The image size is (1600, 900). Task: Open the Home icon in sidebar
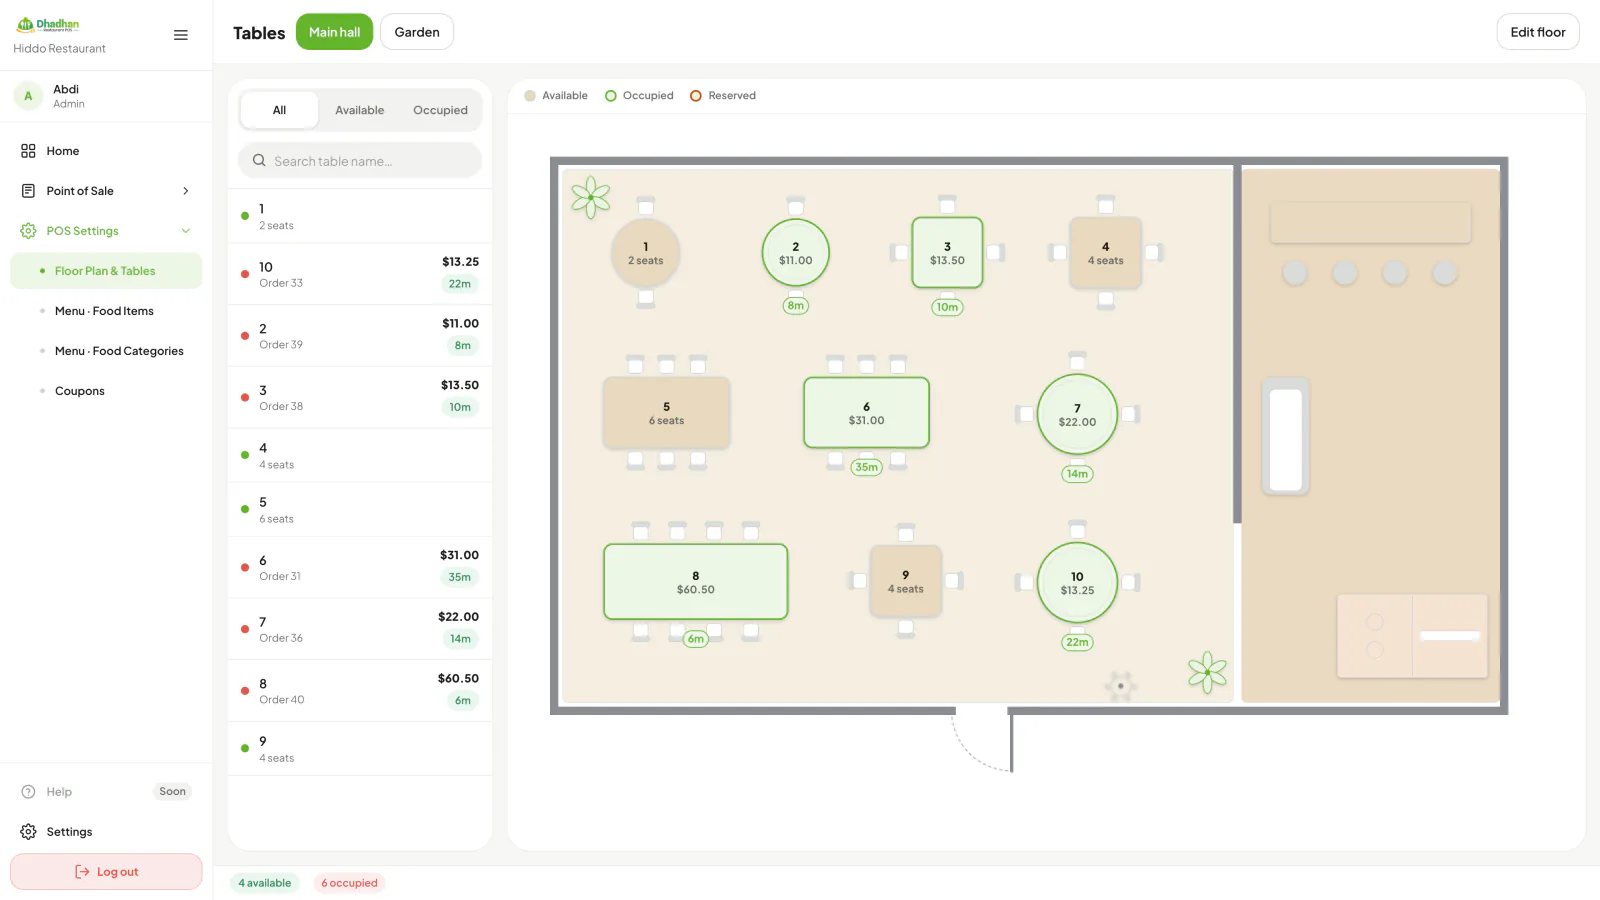pos(28,151)
